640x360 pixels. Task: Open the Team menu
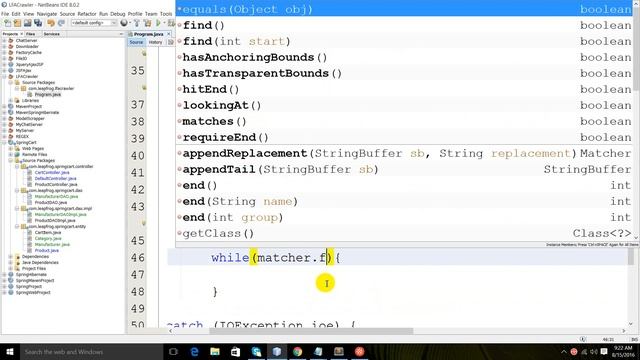(x=151, y=14)
